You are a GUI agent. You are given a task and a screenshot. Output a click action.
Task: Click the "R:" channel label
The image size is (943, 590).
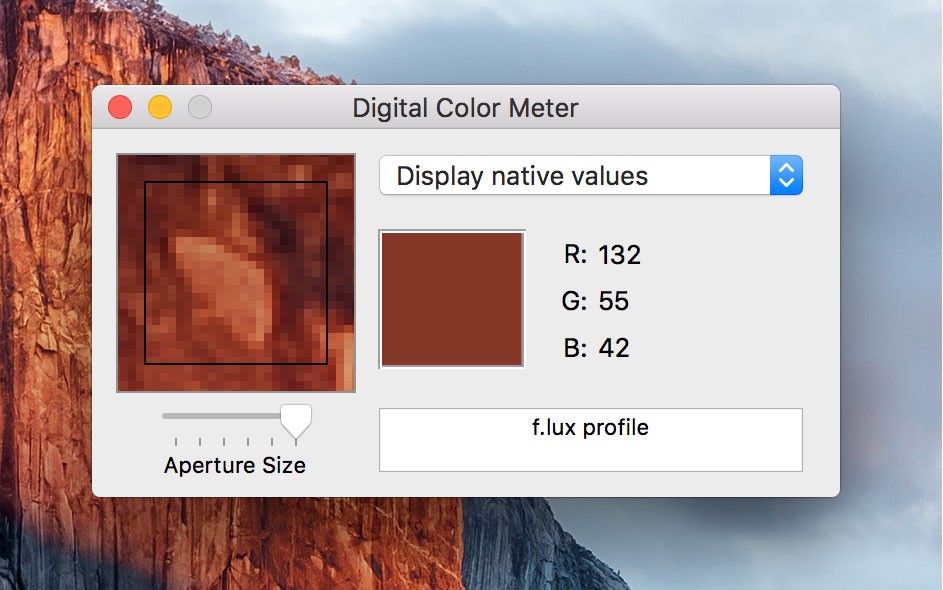[x=575, y=255]
